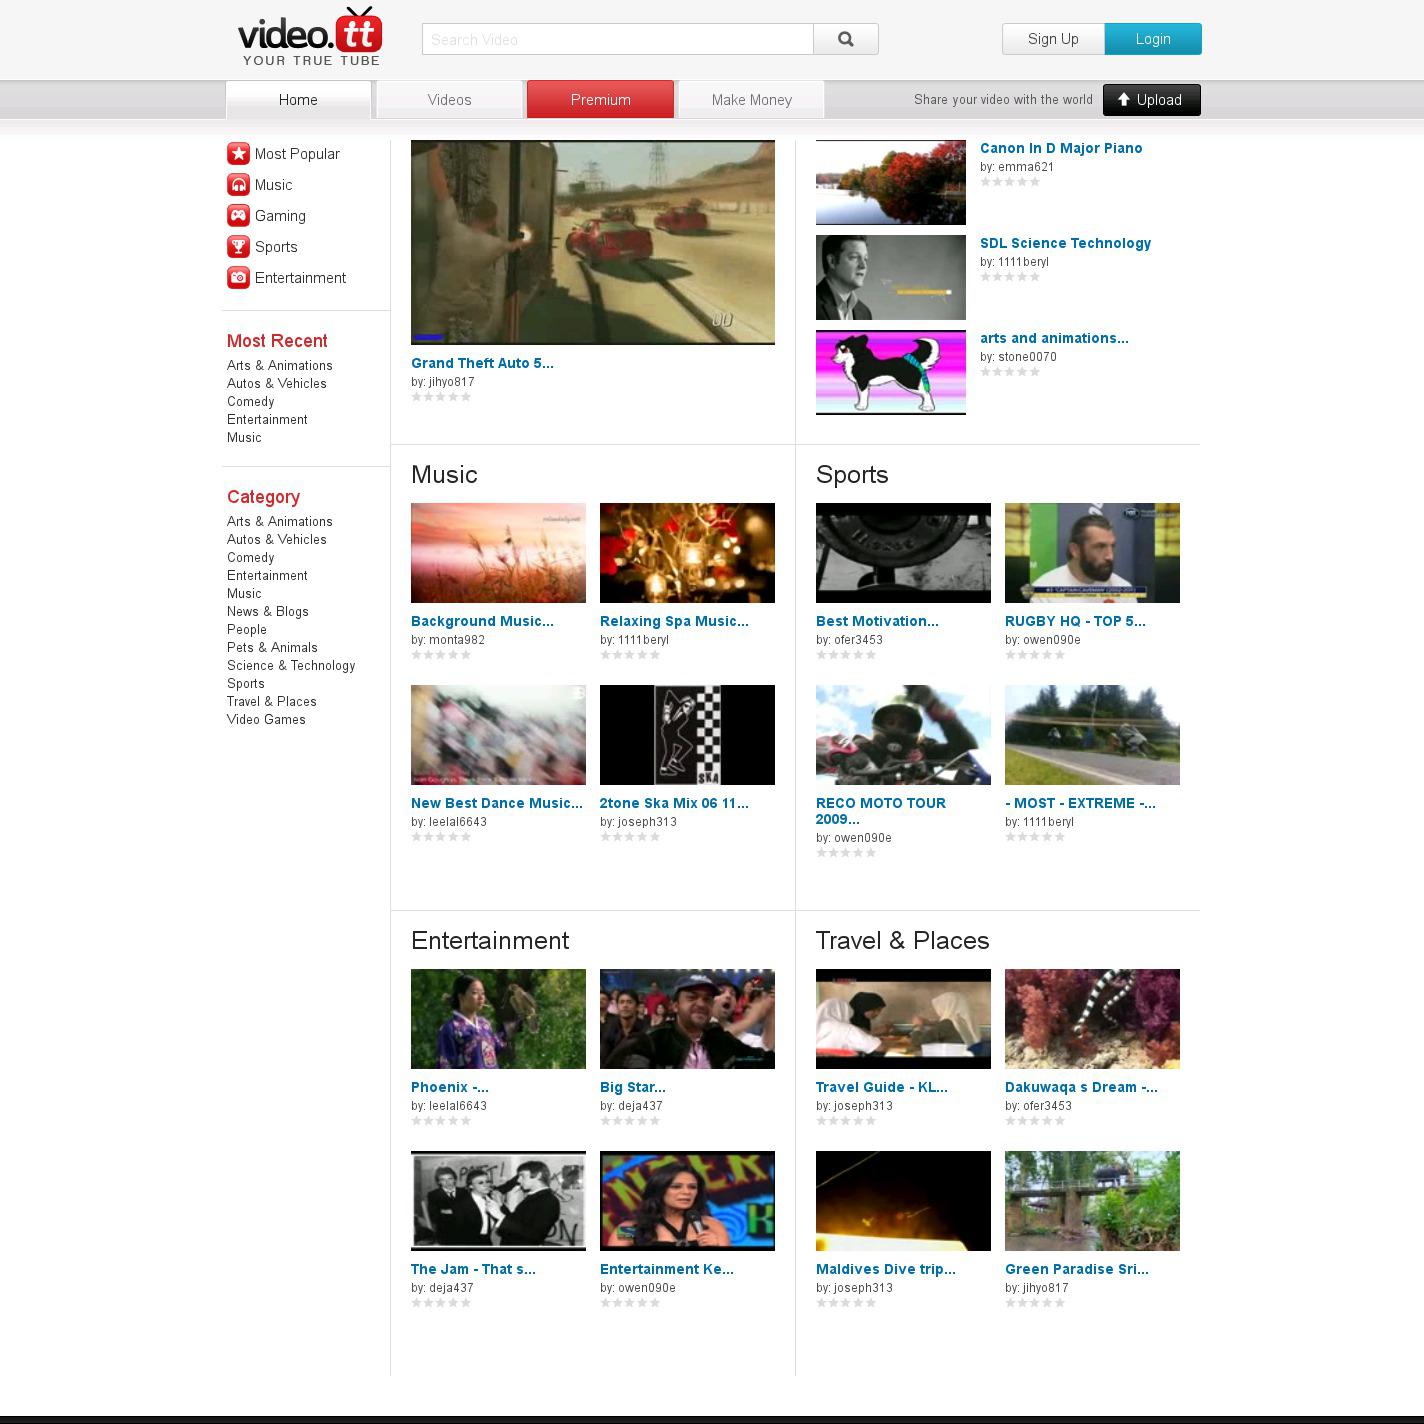The height and width of the screenshot is (1424, 1424).
Task: Select Science & Technology under Category
Action: coord(291,666)
